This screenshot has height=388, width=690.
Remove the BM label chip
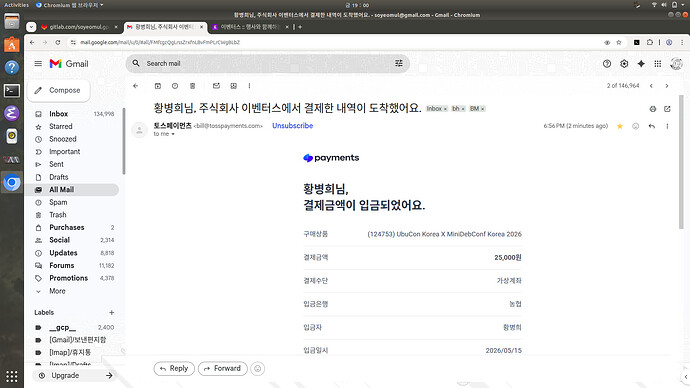point(483,109)
